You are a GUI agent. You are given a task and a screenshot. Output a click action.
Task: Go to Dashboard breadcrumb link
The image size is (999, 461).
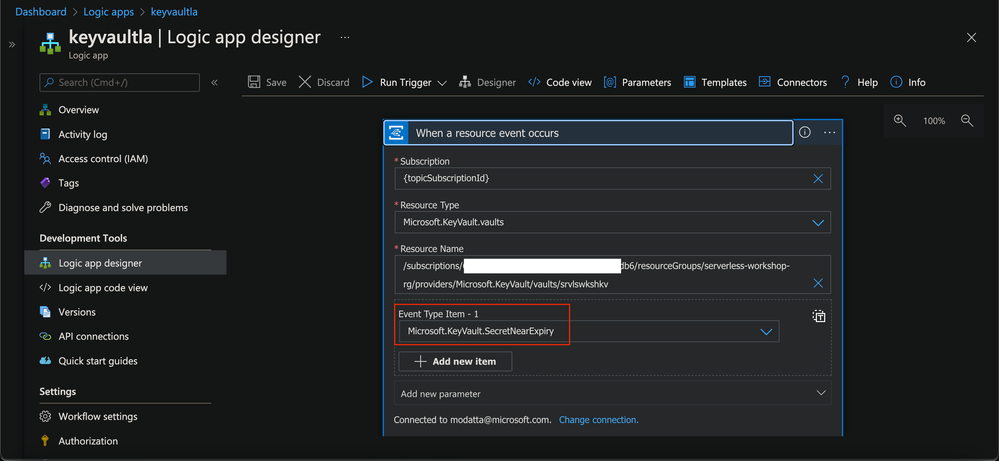(x=41, y=12)
